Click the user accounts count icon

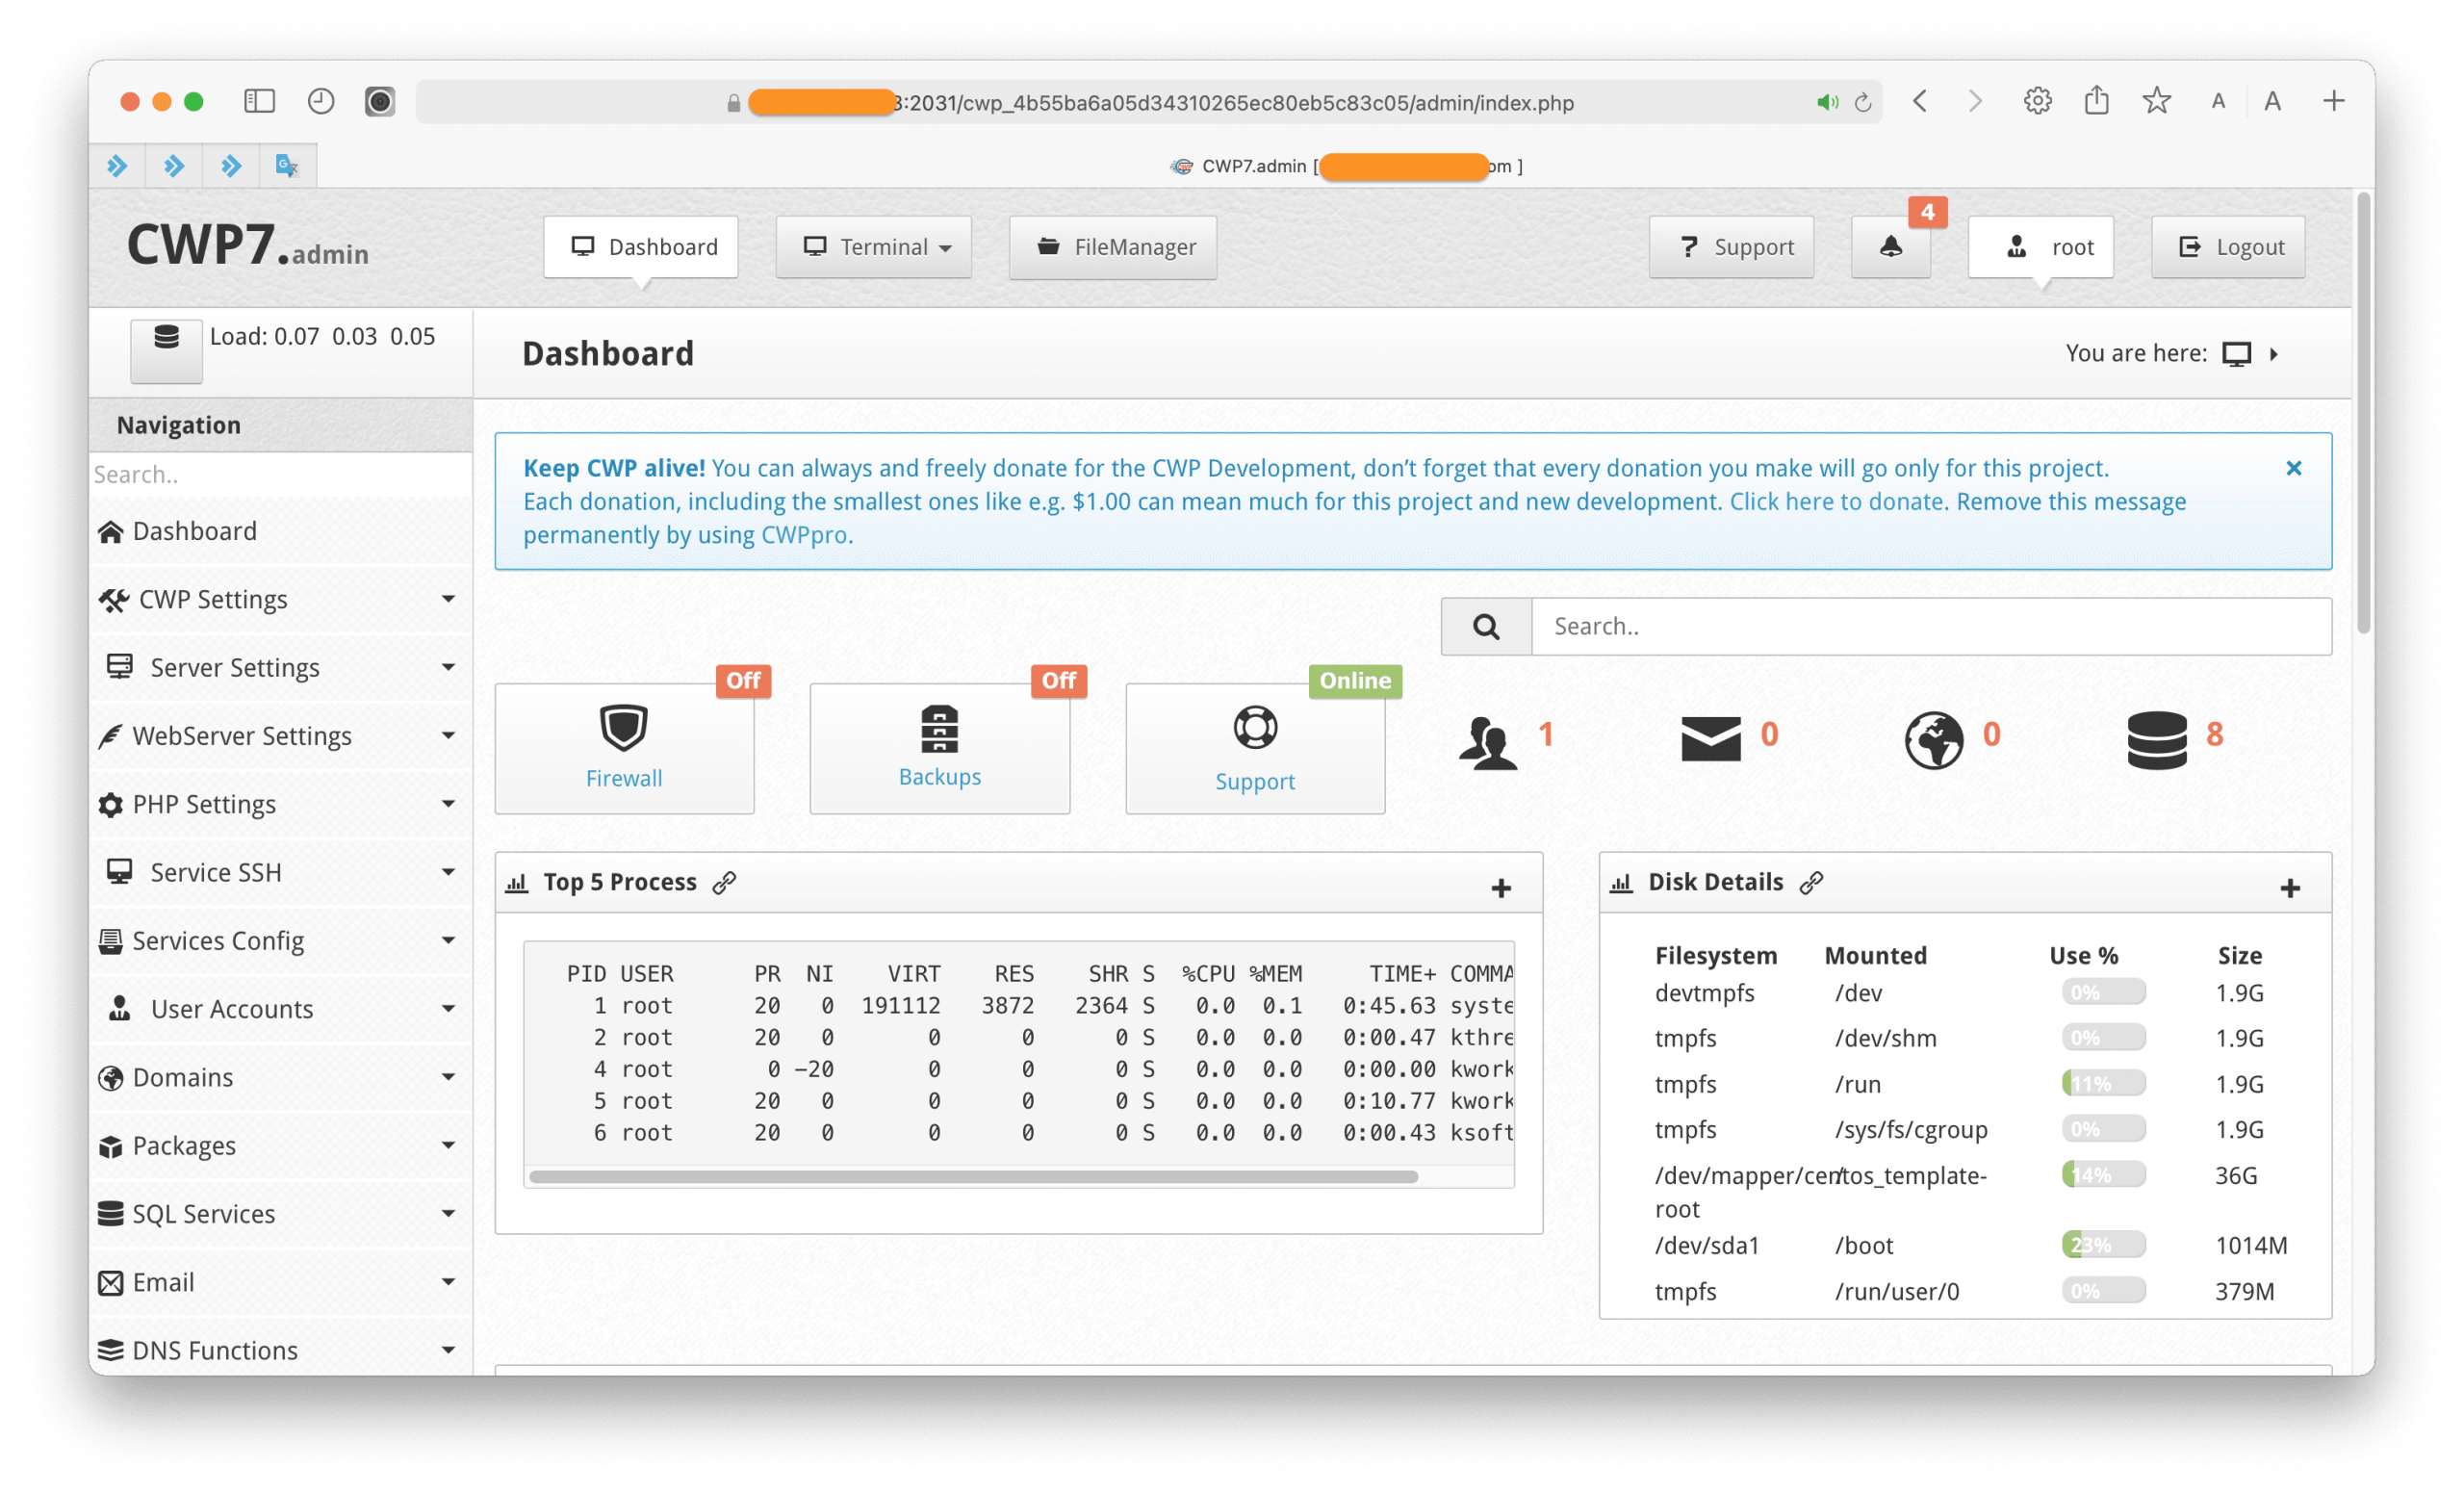[1487, 741]
